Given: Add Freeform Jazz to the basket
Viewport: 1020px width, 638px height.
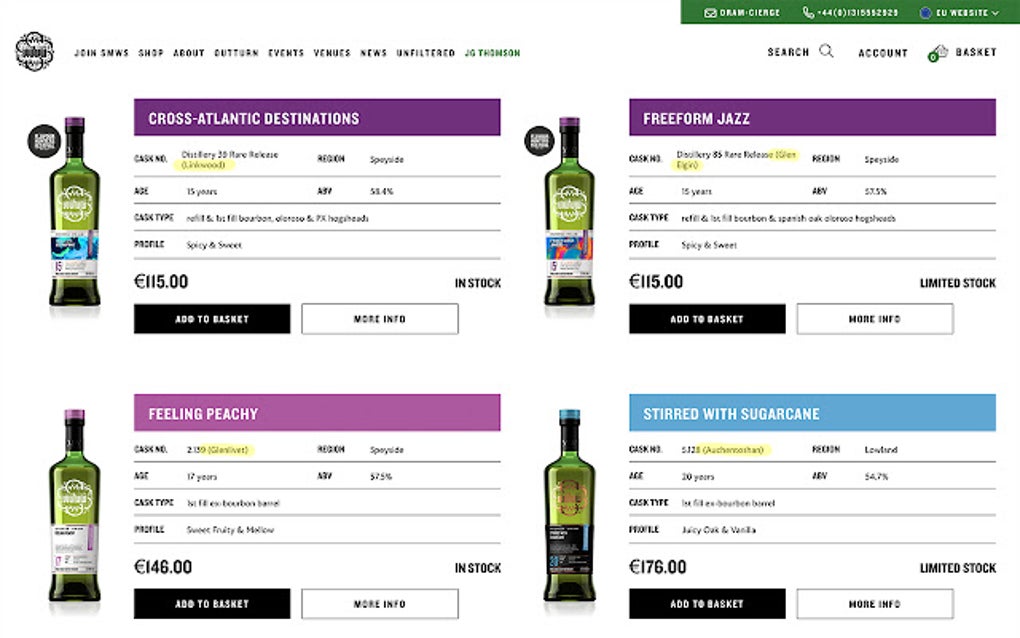Looking at the screenshot, I should [706, 318].
